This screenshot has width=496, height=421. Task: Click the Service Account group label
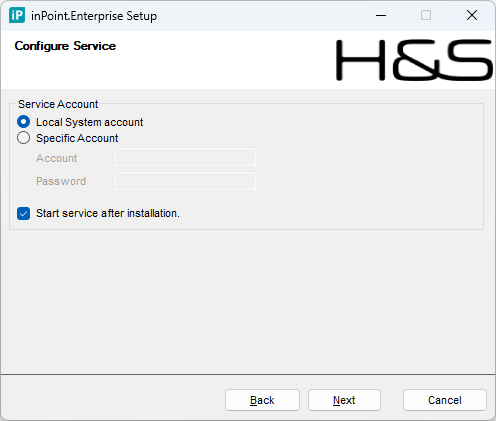click(x=58, y=104)
